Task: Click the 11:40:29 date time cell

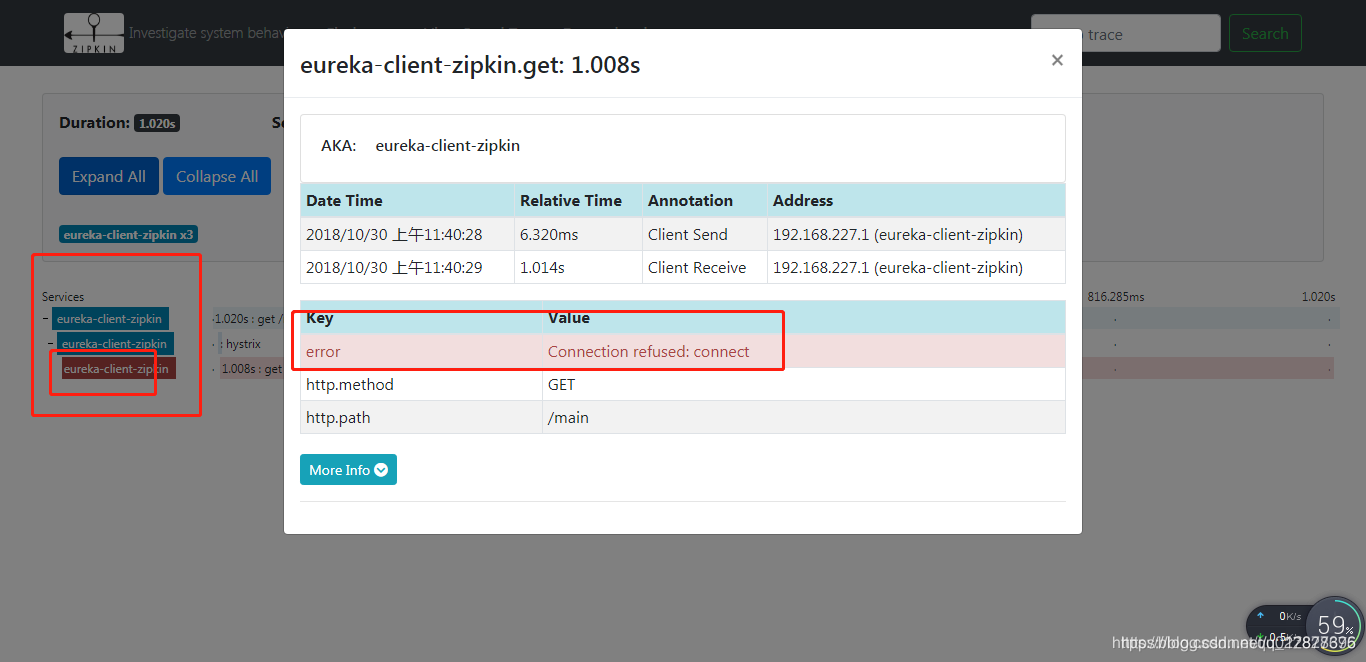Action: [407, 267]
